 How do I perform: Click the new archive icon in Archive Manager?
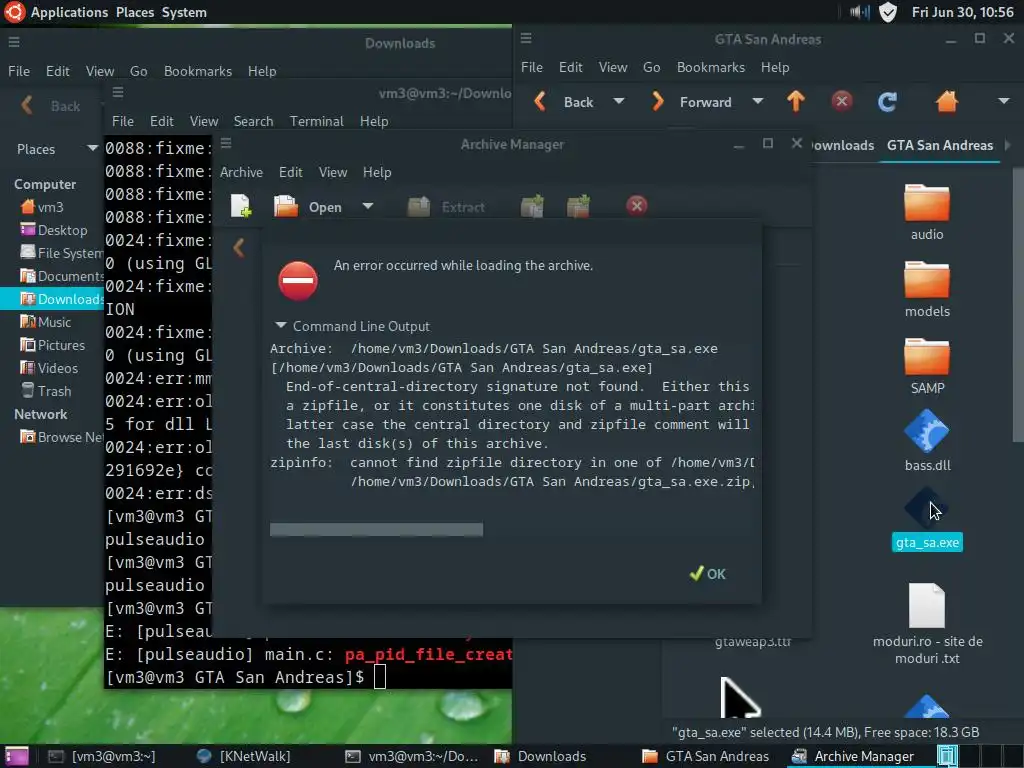click(x=240, y=206)
